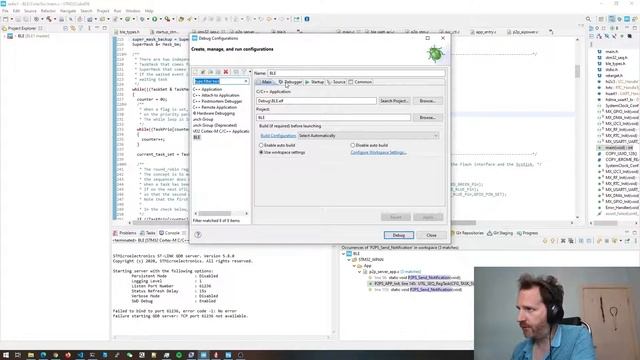Switch to Common tab in dialog

click(x=360, y=82)
